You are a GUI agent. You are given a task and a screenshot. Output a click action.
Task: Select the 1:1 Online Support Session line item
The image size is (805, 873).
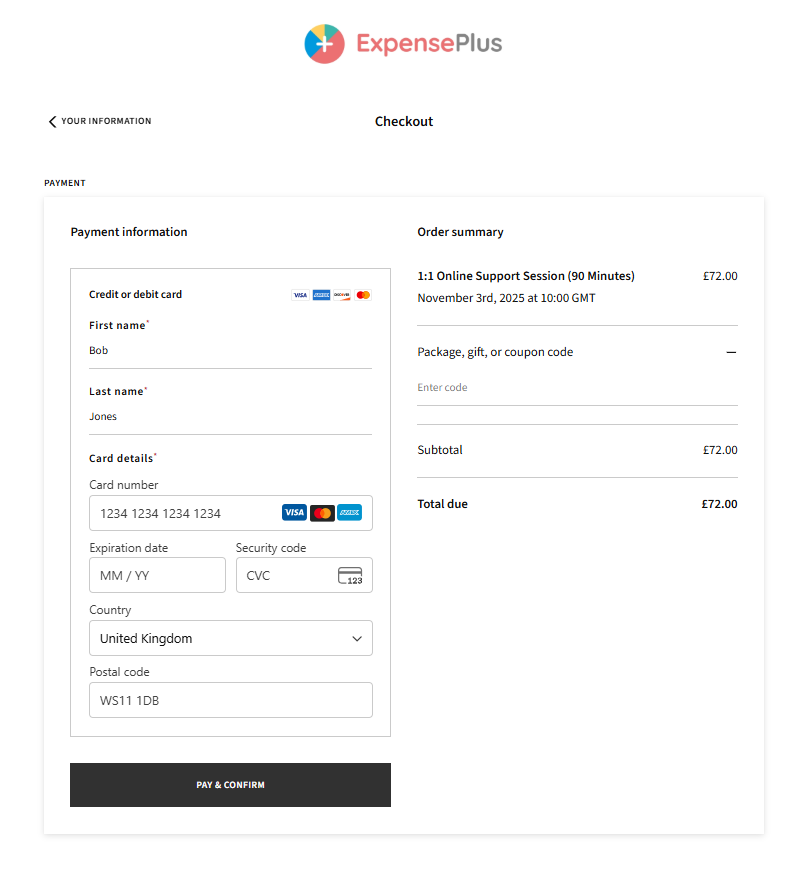tap(527, 276)
